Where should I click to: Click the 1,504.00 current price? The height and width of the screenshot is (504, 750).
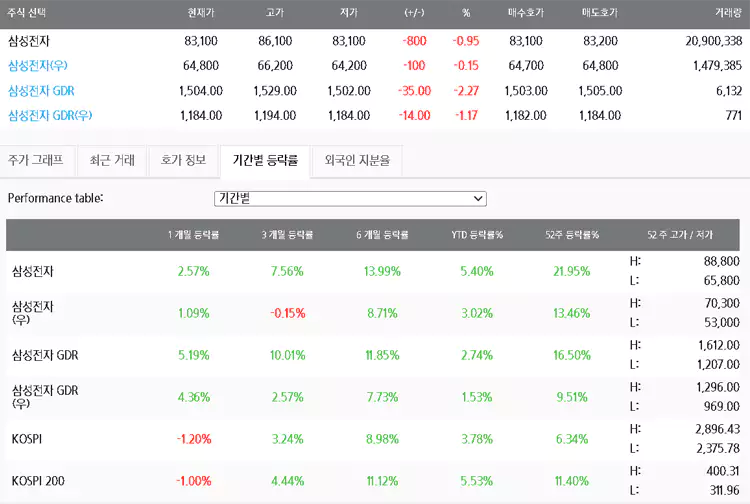click(201, 90)
